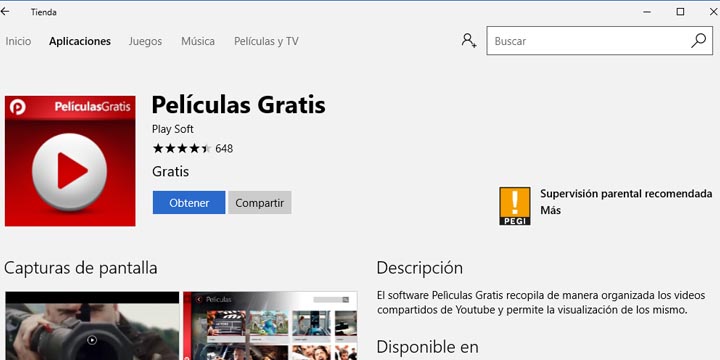Click the Play Soft publisher link
This screenshot has width=720, height=360.
pos(173,129)
